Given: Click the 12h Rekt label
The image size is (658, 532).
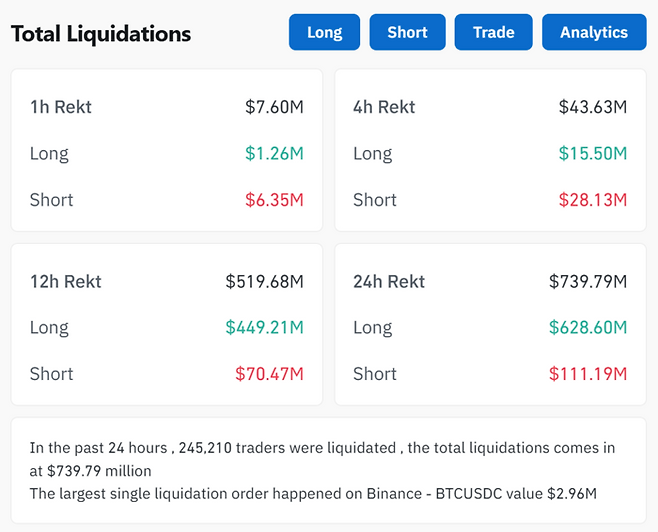Looking at the screenshot, I should click(x=66, y=281).
